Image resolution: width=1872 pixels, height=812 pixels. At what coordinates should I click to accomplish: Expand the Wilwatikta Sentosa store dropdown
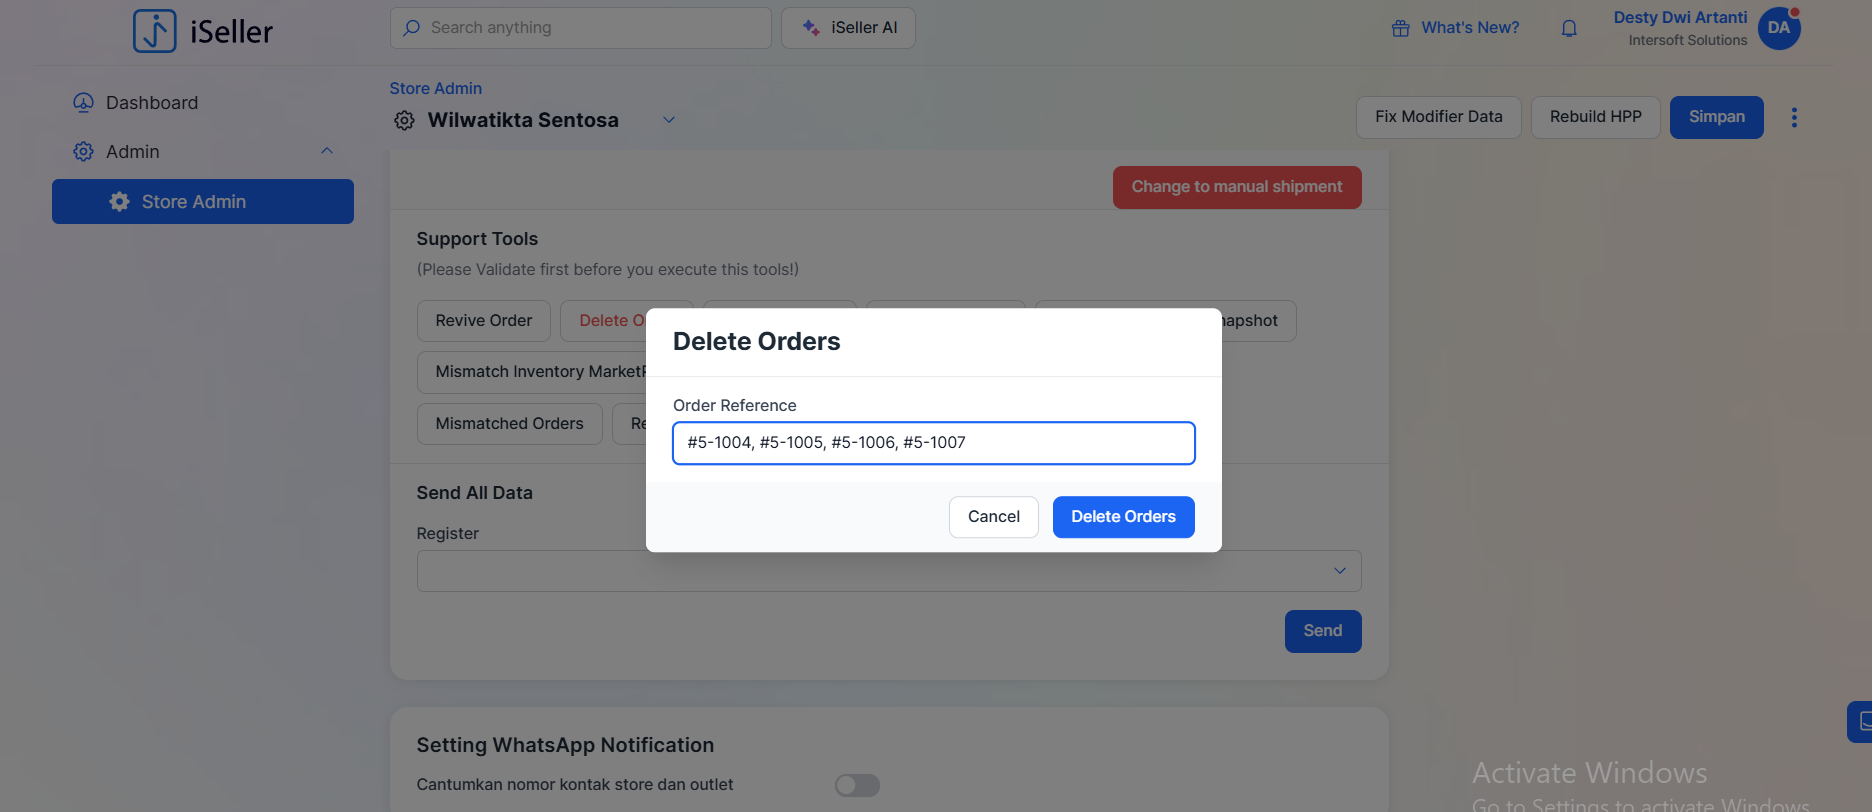(x=669, y=120)
